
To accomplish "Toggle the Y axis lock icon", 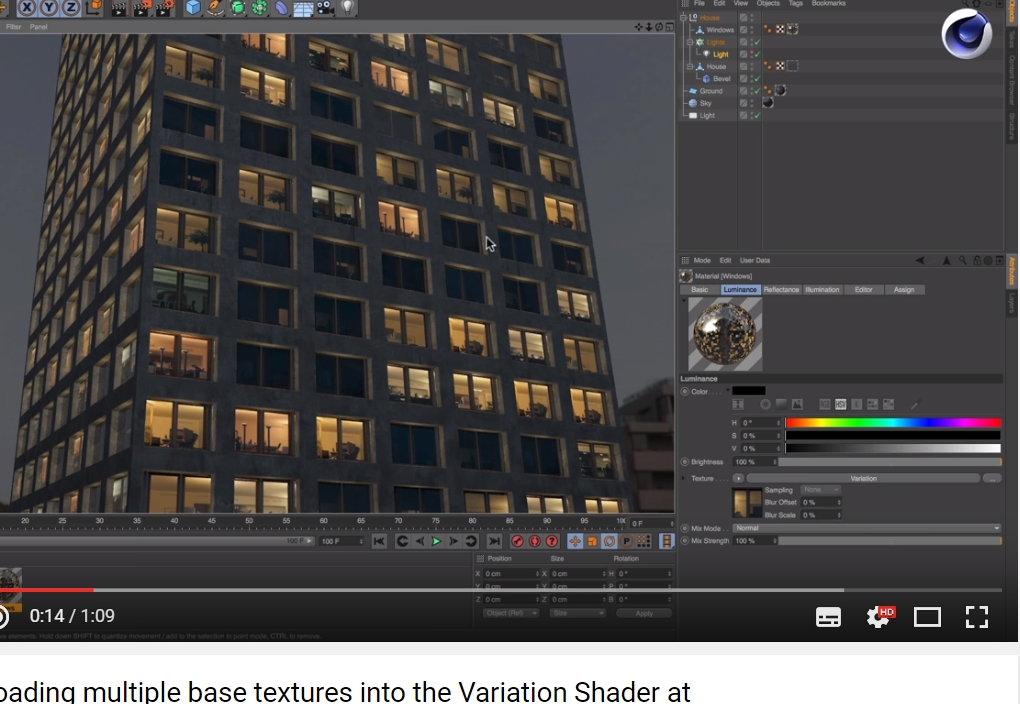I will [x=49, y=8].
